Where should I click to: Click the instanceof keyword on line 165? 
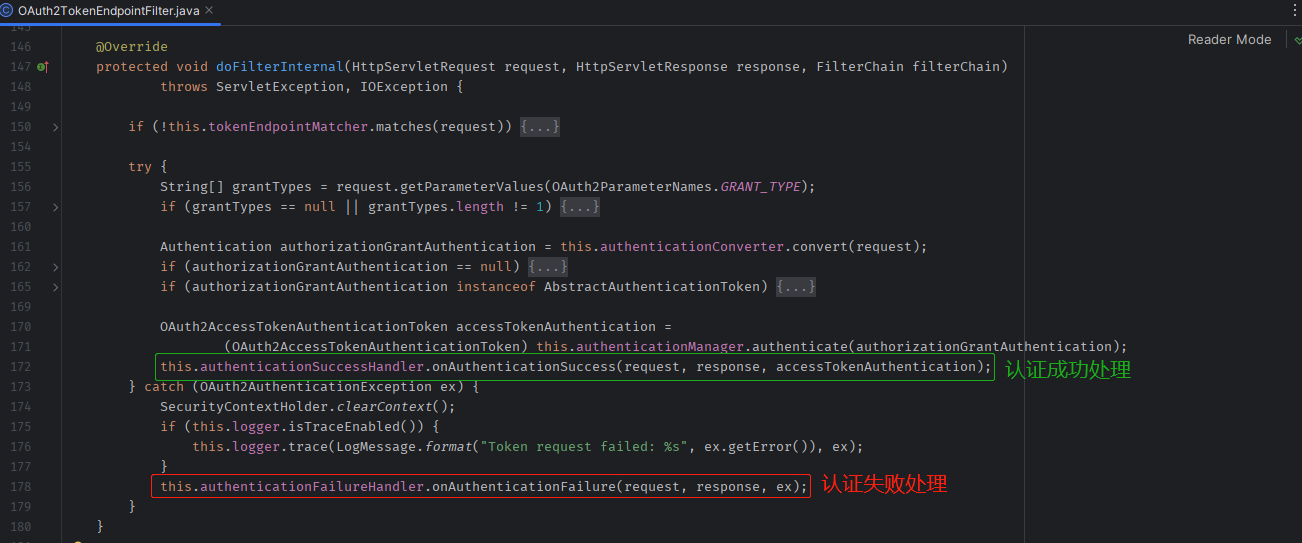pos(496,287)
